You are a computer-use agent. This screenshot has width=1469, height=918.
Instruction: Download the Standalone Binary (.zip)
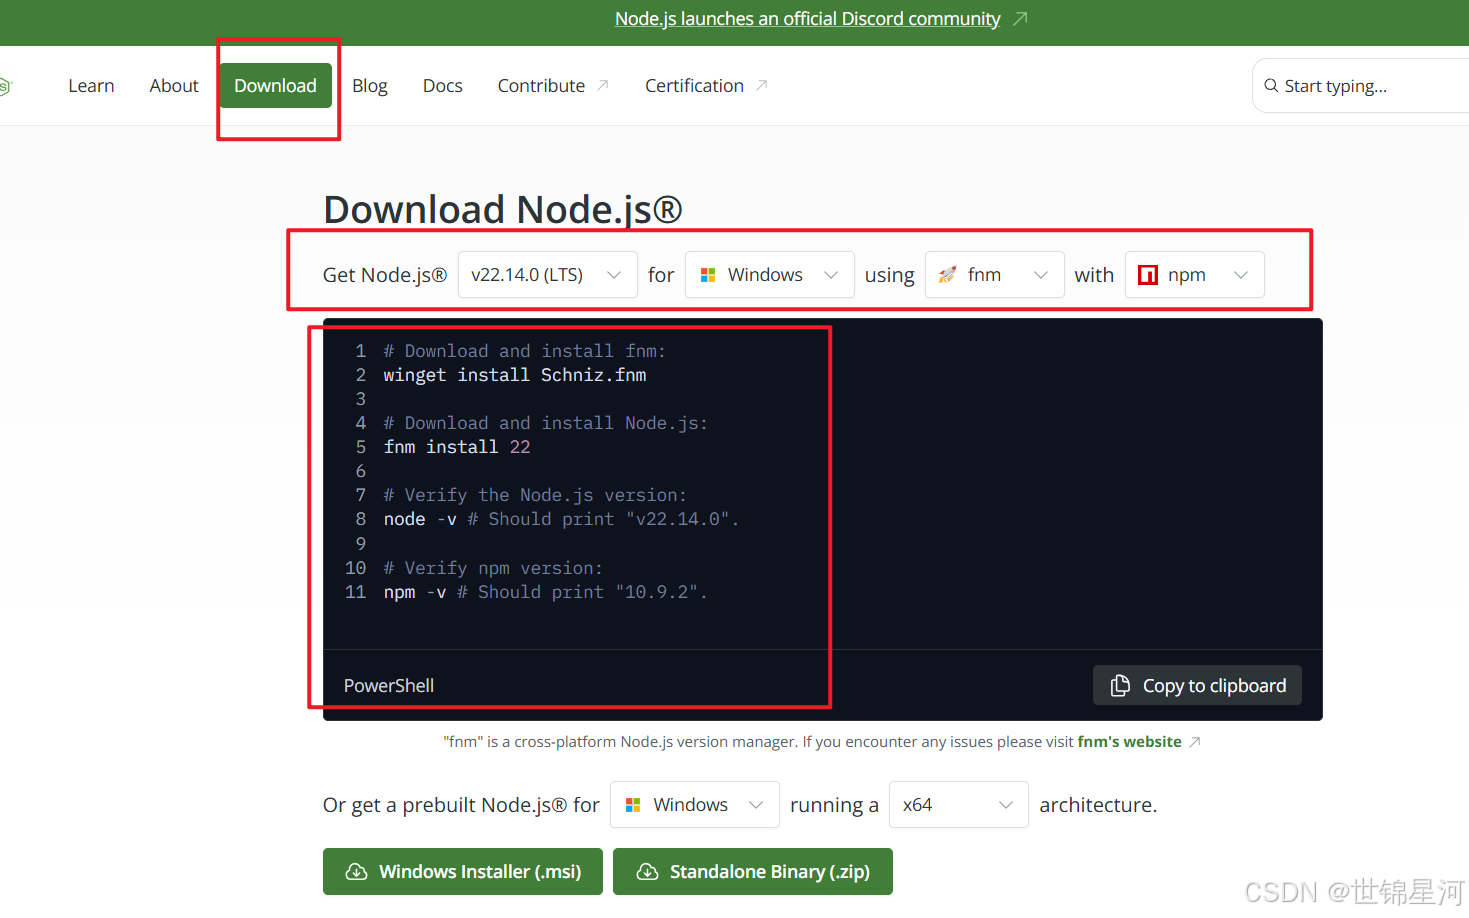coord(753,872)
